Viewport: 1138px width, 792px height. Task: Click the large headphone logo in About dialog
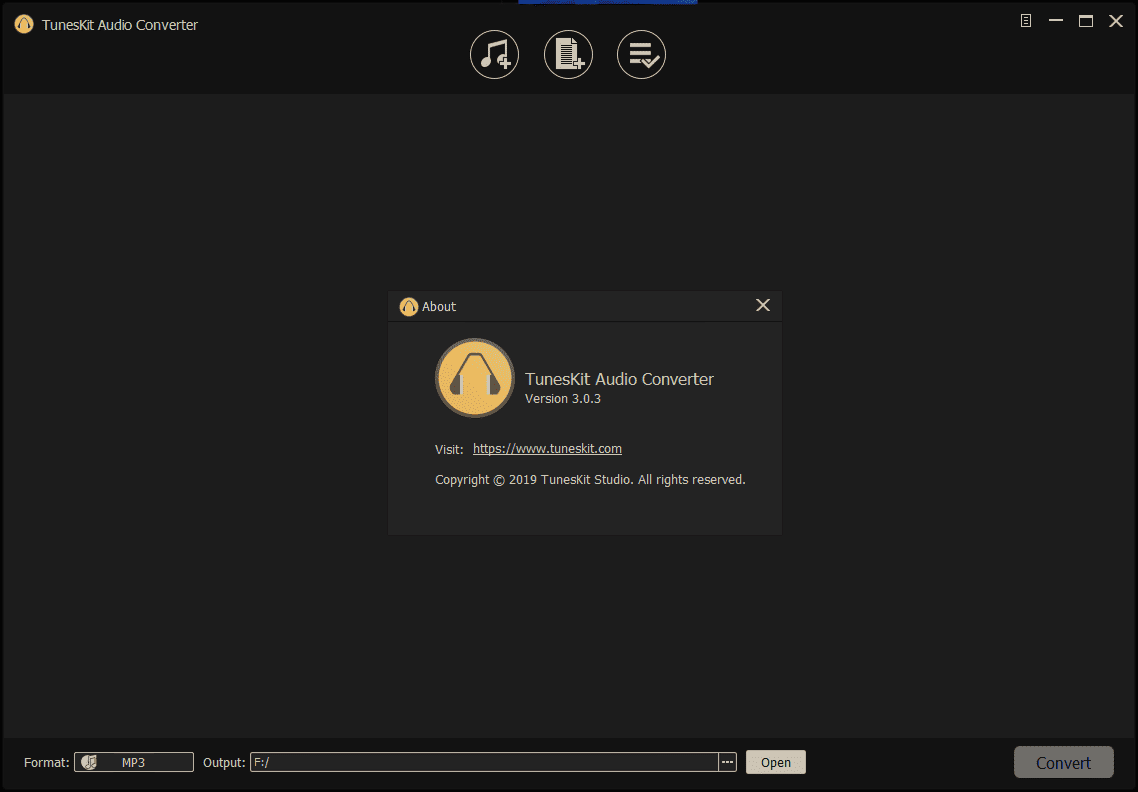475,378
